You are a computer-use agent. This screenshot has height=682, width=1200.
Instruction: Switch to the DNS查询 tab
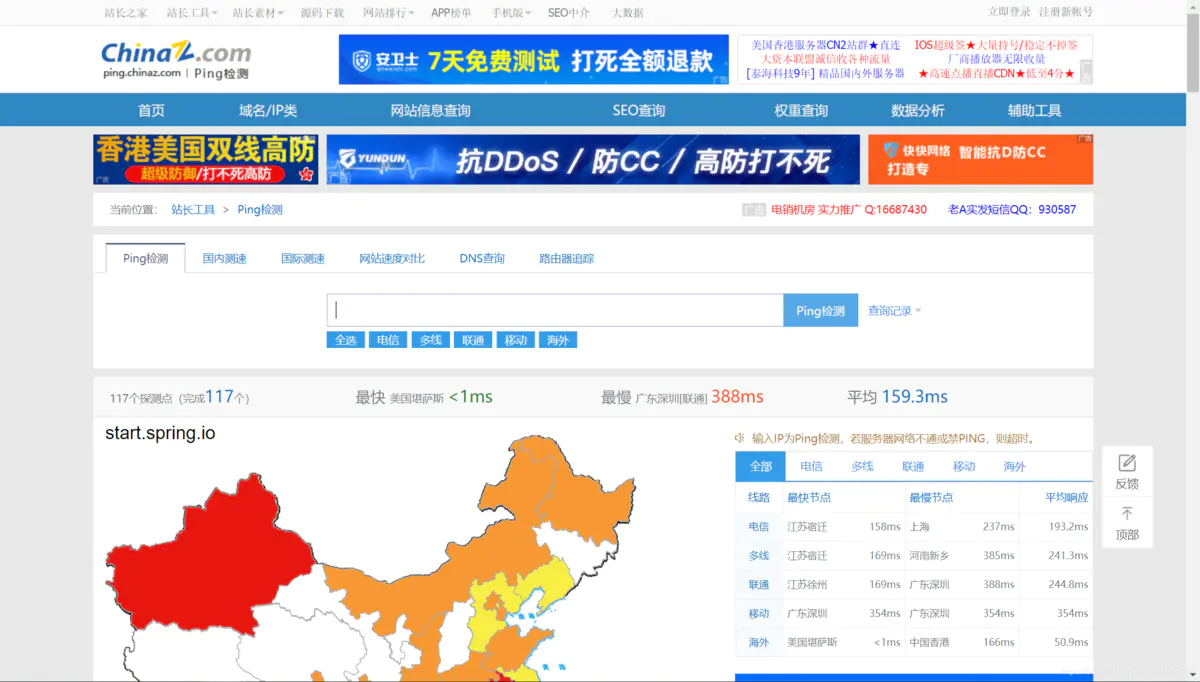click(482, 258)
